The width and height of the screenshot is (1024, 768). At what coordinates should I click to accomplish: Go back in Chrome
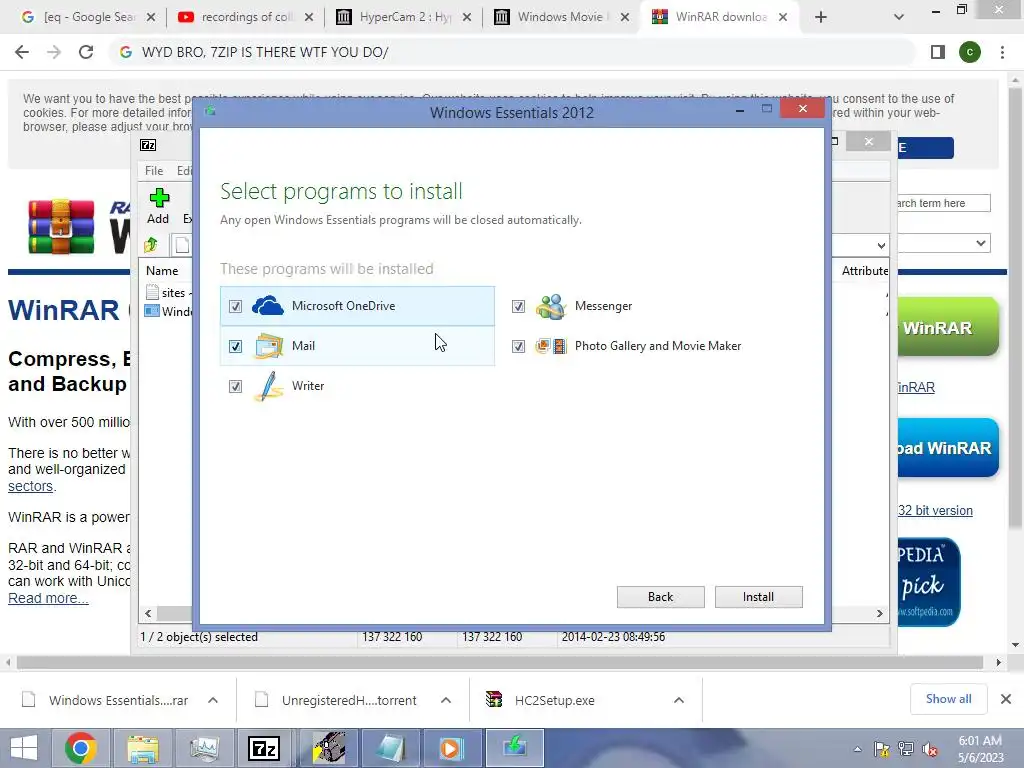22,52
